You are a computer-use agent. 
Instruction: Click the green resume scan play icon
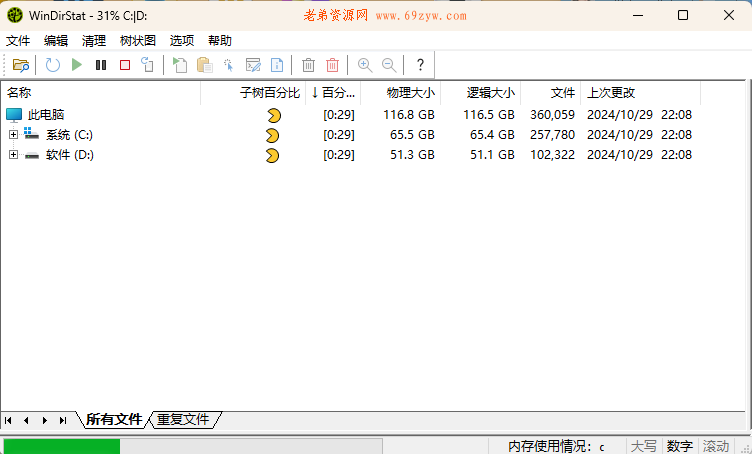(x=77, y=65)
